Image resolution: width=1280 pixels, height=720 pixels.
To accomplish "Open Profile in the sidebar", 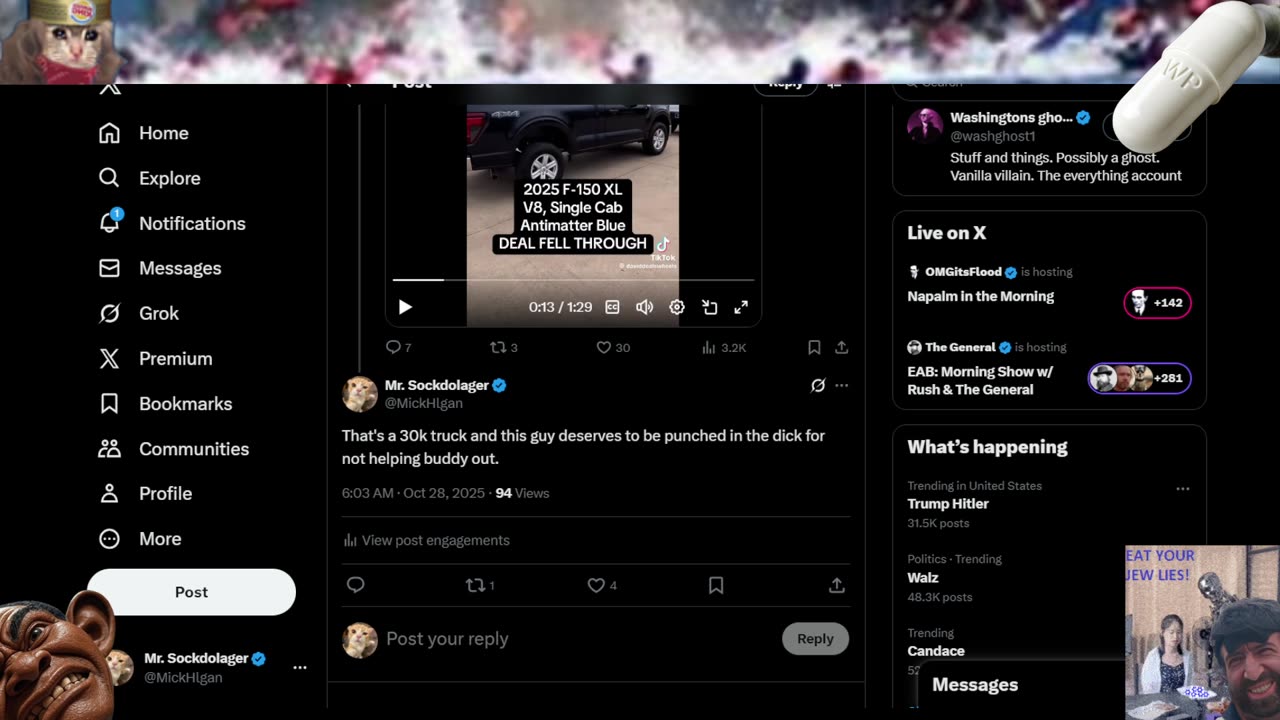I will [x=146, y=493].
